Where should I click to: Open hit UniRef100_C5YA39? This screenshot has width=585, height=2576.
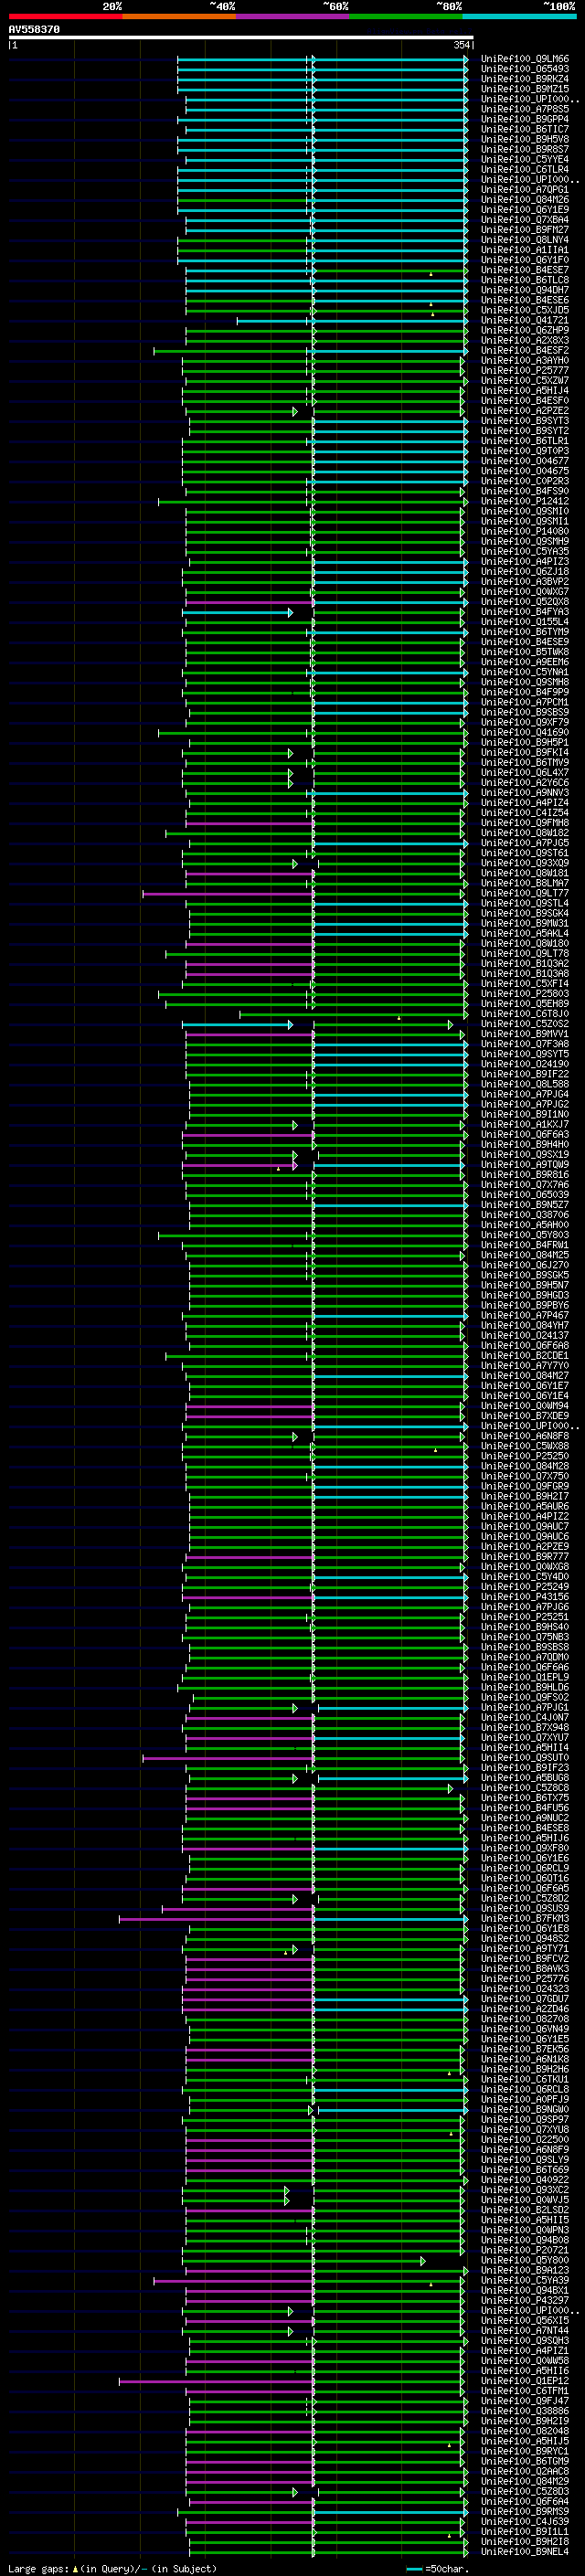(525, 2281)
